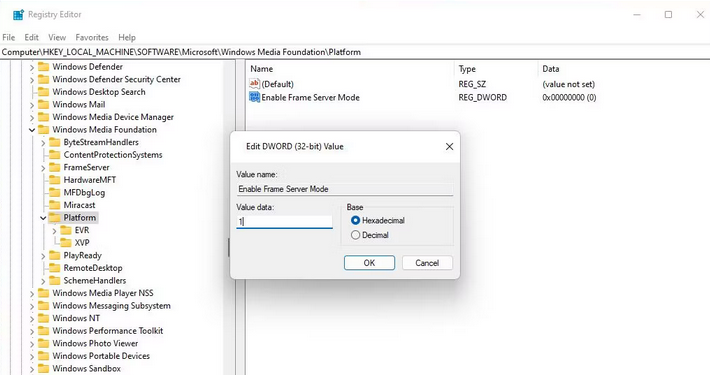
Task: Select the Windows Performance Toolkit key
Action: [x=108, y=331]
